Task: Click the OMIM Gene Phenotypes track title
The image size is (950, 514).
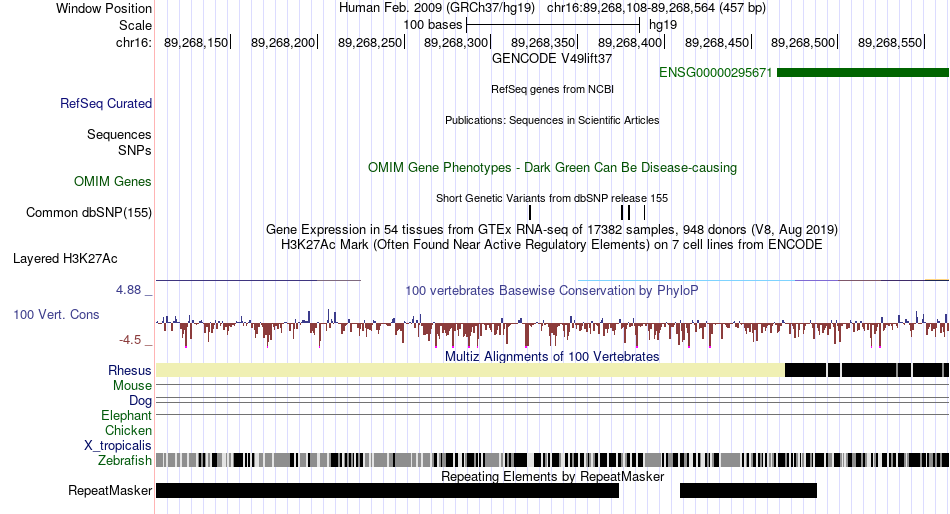Action: click(552, 167)
